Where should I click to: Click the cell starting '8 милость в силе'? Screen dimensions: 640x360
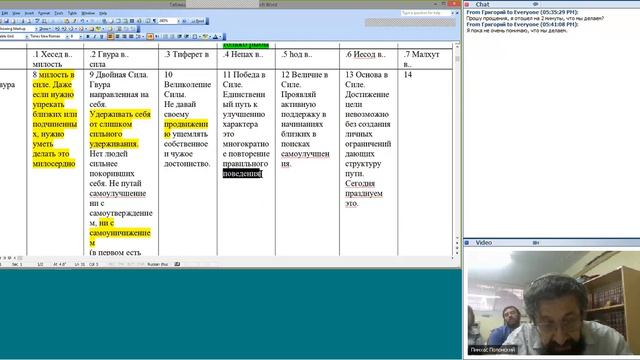tap(55, 162)
